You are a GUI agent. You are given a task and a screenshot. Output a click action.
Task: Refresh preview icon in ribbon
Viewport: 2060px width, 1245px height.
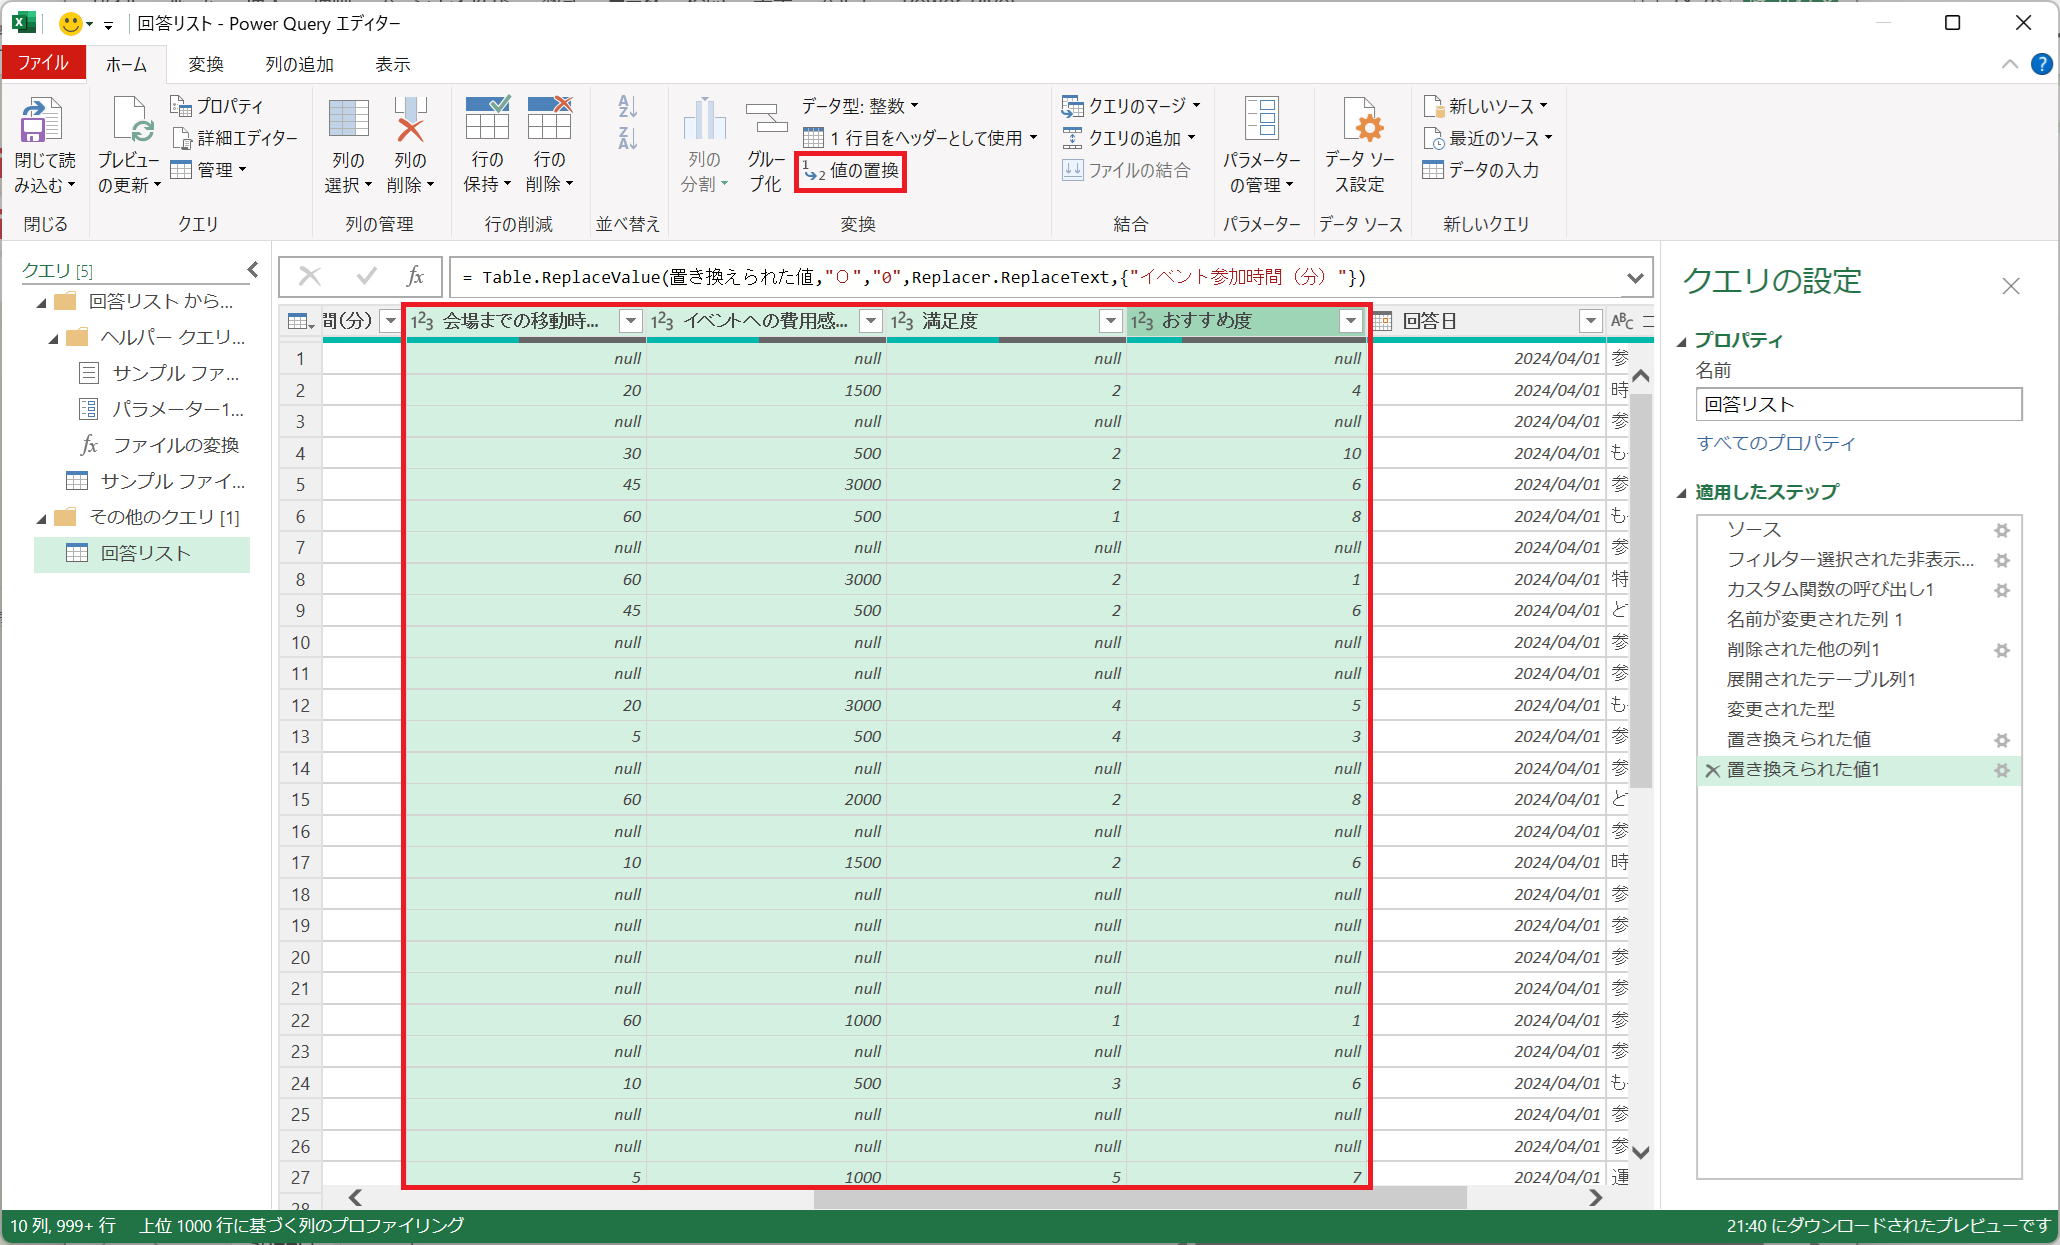coord(131,120)
